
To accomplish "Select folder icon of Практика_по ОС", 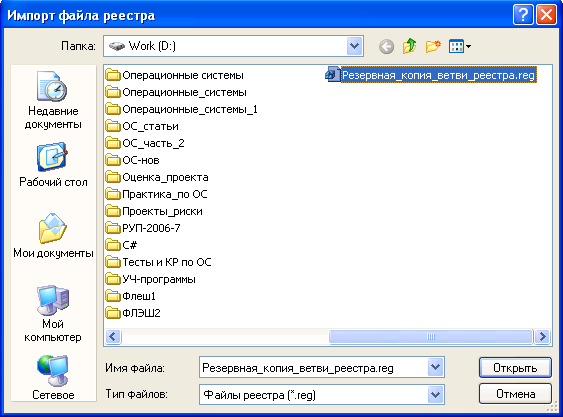I will (x=113, y=194).
